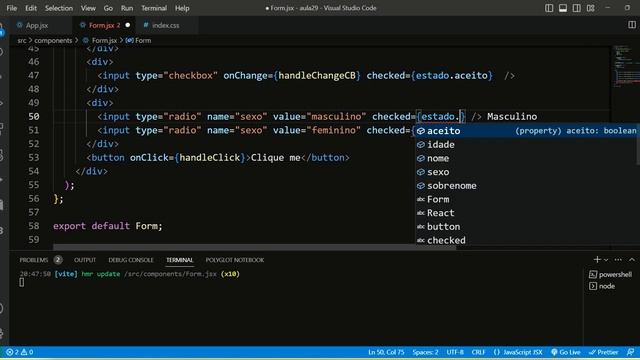Choose the sobrenome suggestion
This screenshot has width=640, height=360.
click(527, 185)
